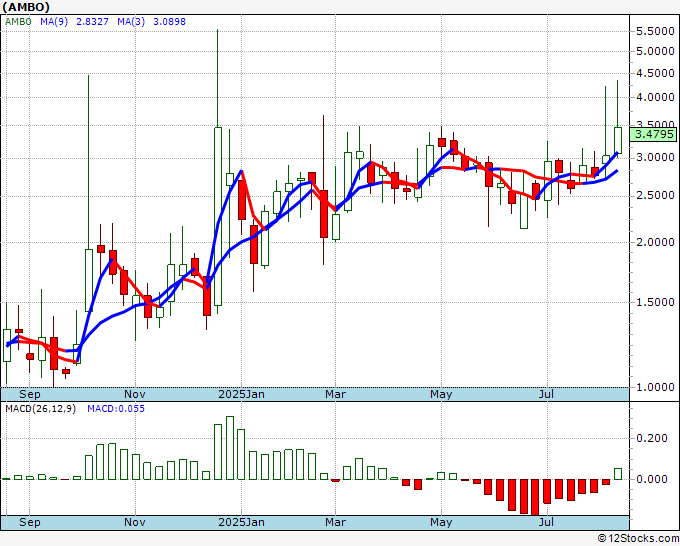The height and width of the screenshot is (546, 680).
Task: Click Sep on the MACD panel time axis
Action: (29, 522)
